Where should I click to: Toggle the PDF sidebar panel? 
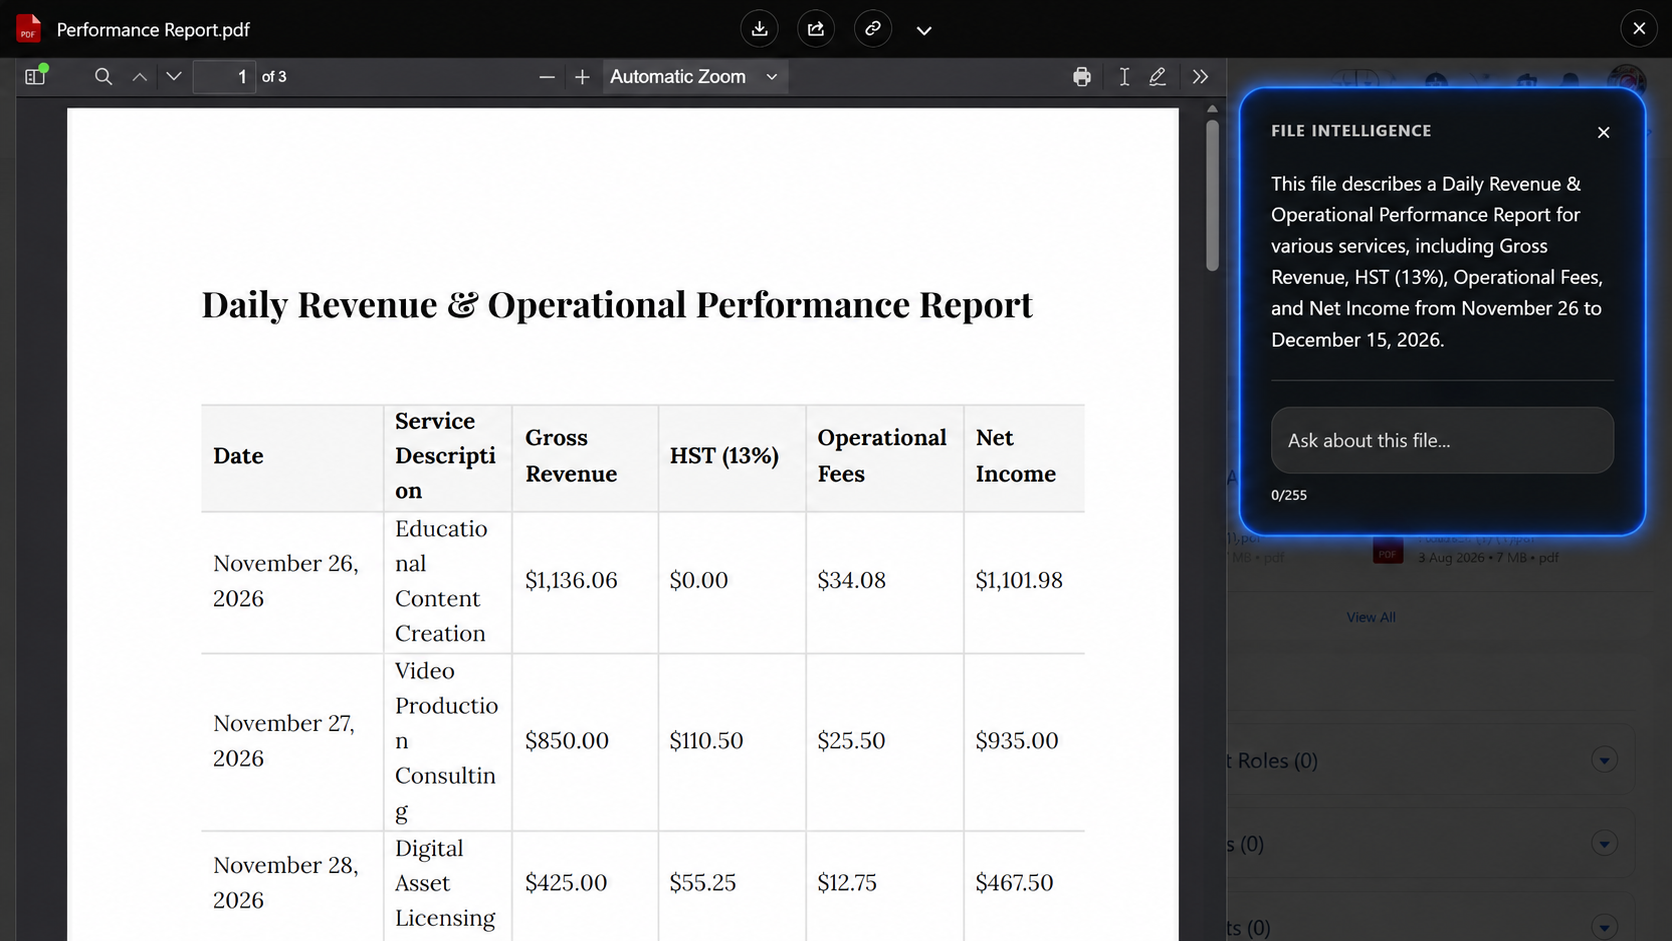coord(36,76)
